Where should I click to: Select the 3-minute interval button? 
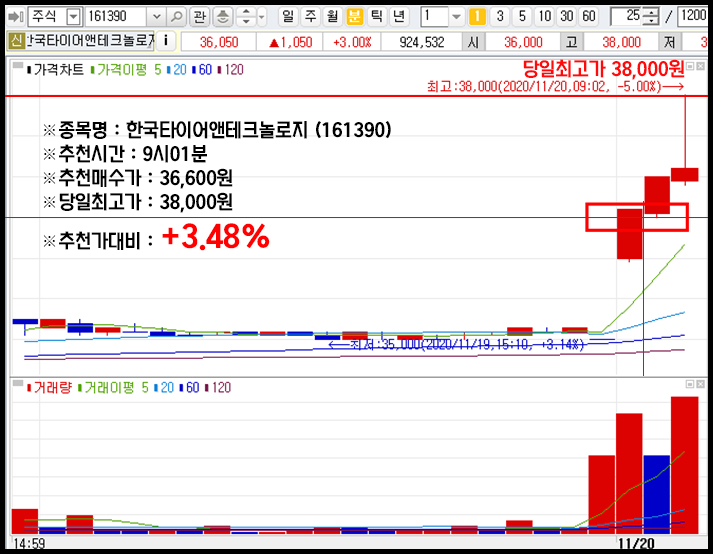point(500,17)
